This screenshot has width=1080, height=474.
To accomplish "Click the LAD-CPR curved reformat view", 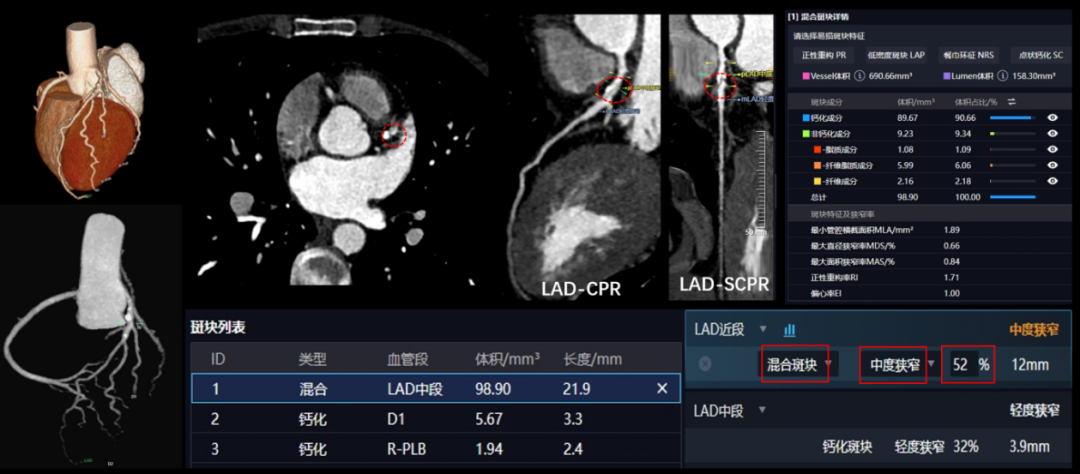I will [586, 158].
